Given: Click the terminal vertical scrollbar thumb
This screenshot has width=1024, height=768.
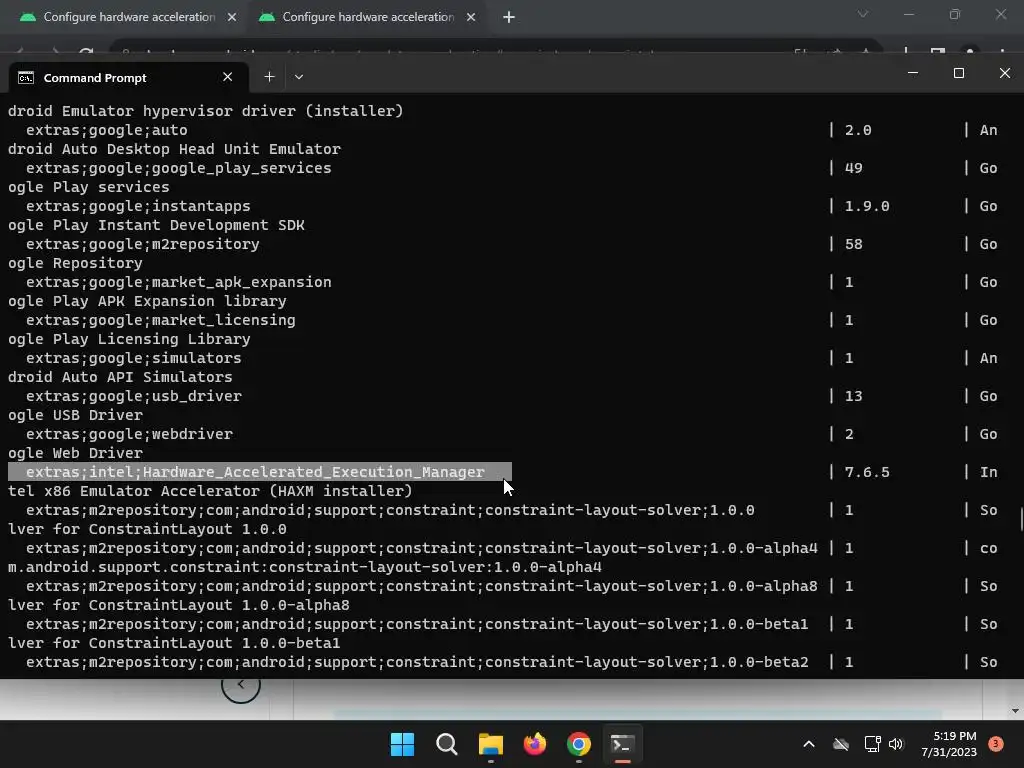Looking at the screenshot, I should (1021, 520).
